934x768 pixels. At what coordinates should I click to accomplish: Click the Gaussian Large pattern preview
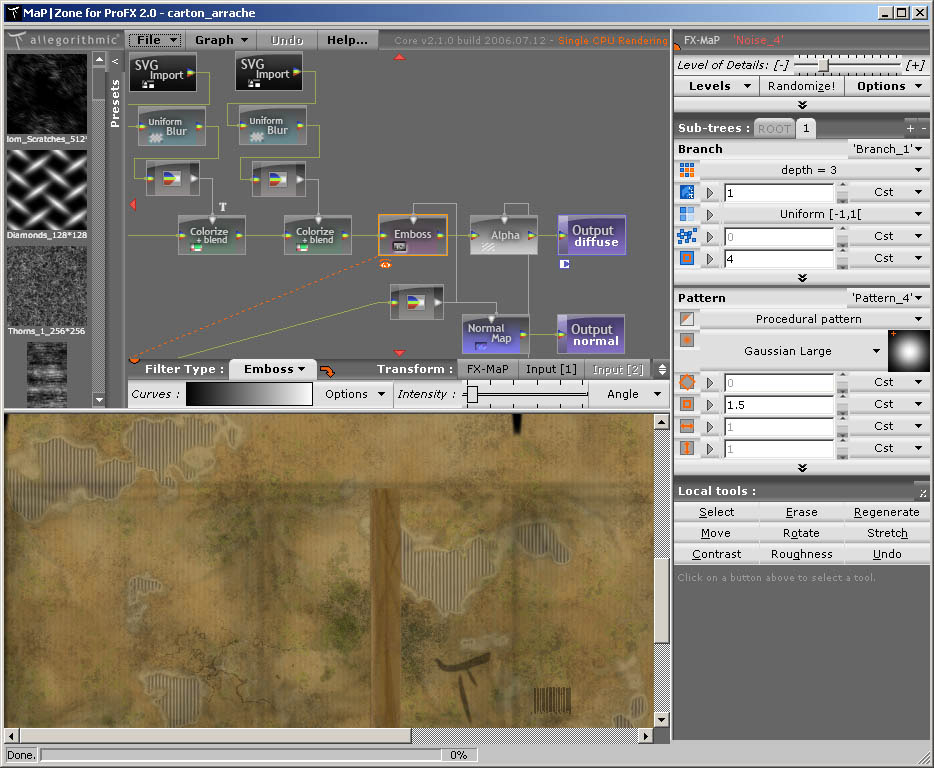(909, 351)
